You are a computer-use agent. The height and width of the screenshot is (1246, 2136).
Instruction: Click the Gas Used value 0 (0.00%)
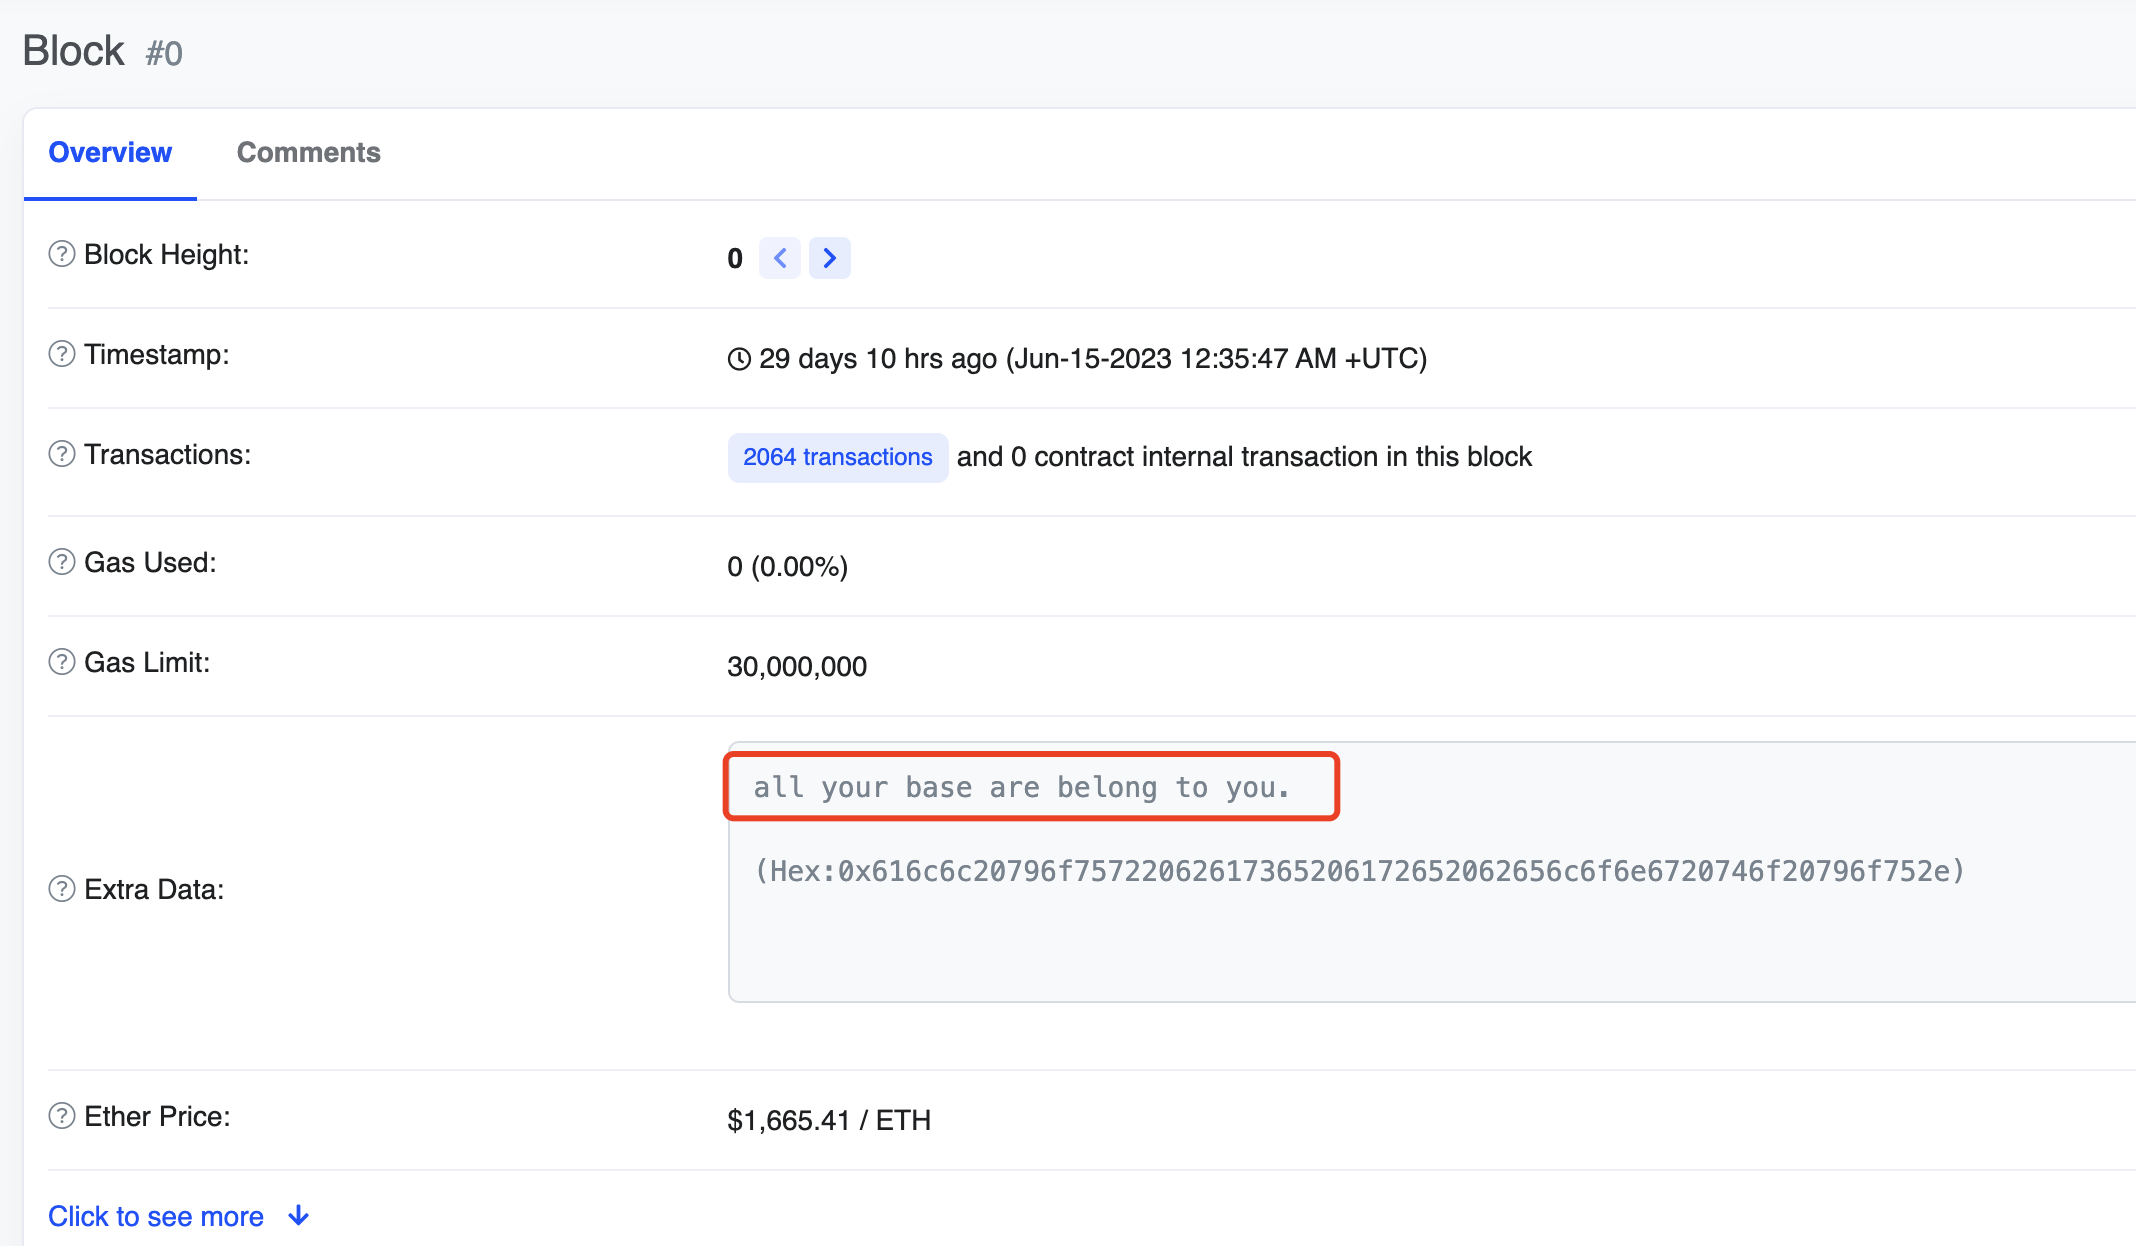(x=788, y=566)
